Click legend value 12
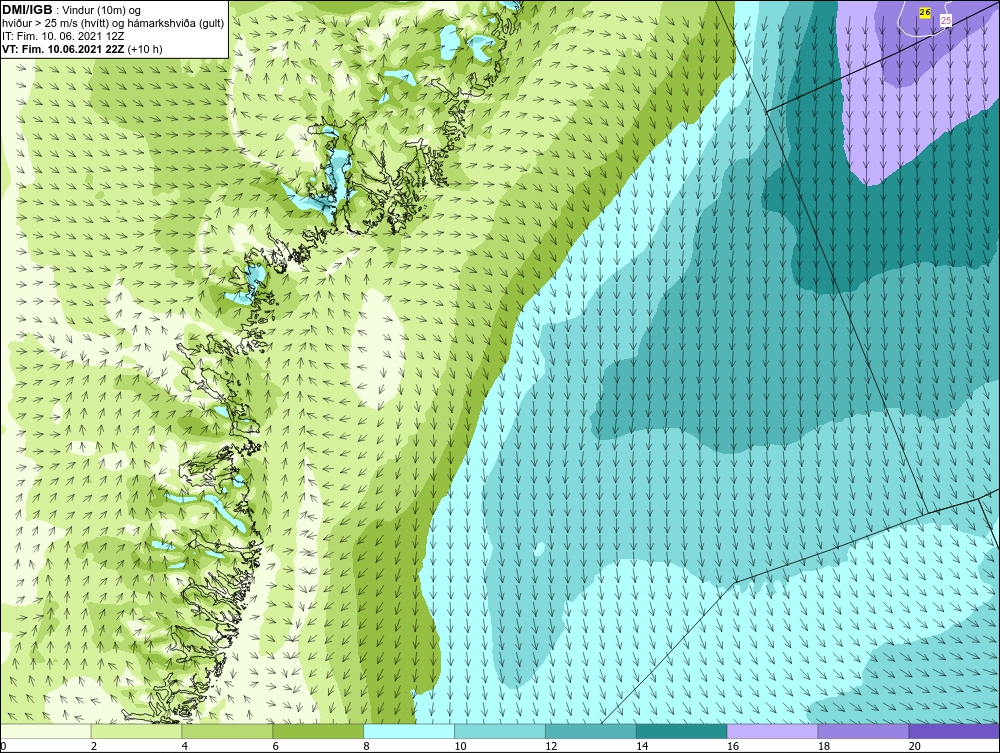The width and height of the screenshot is (1000, 753). pos(551,746)
